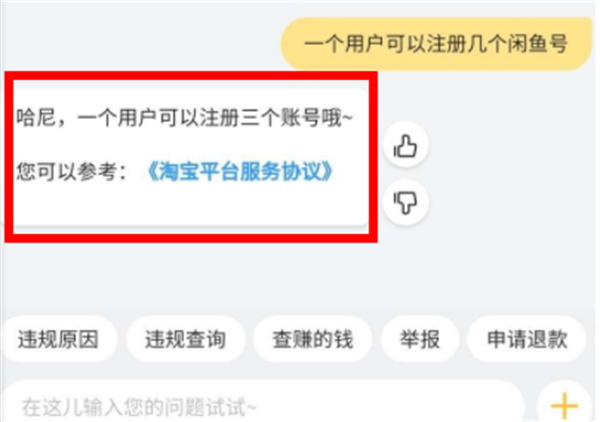Click empty chat space below the reply bubble

(298, 277)
